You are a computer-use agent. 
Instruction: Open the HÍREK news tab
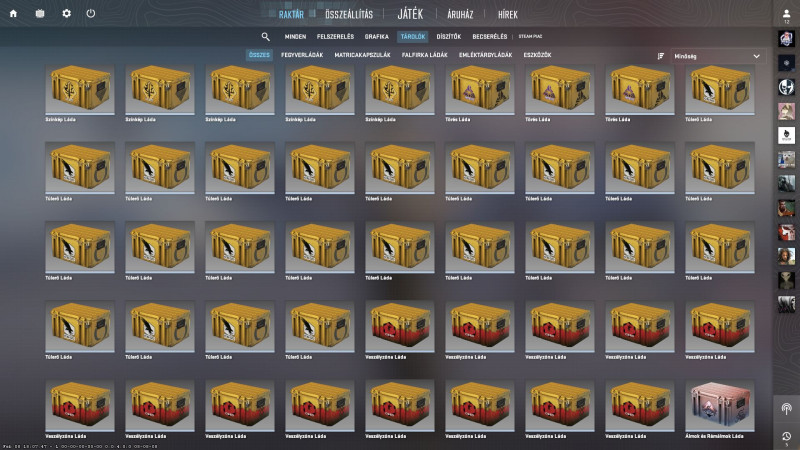pos(508,14)
